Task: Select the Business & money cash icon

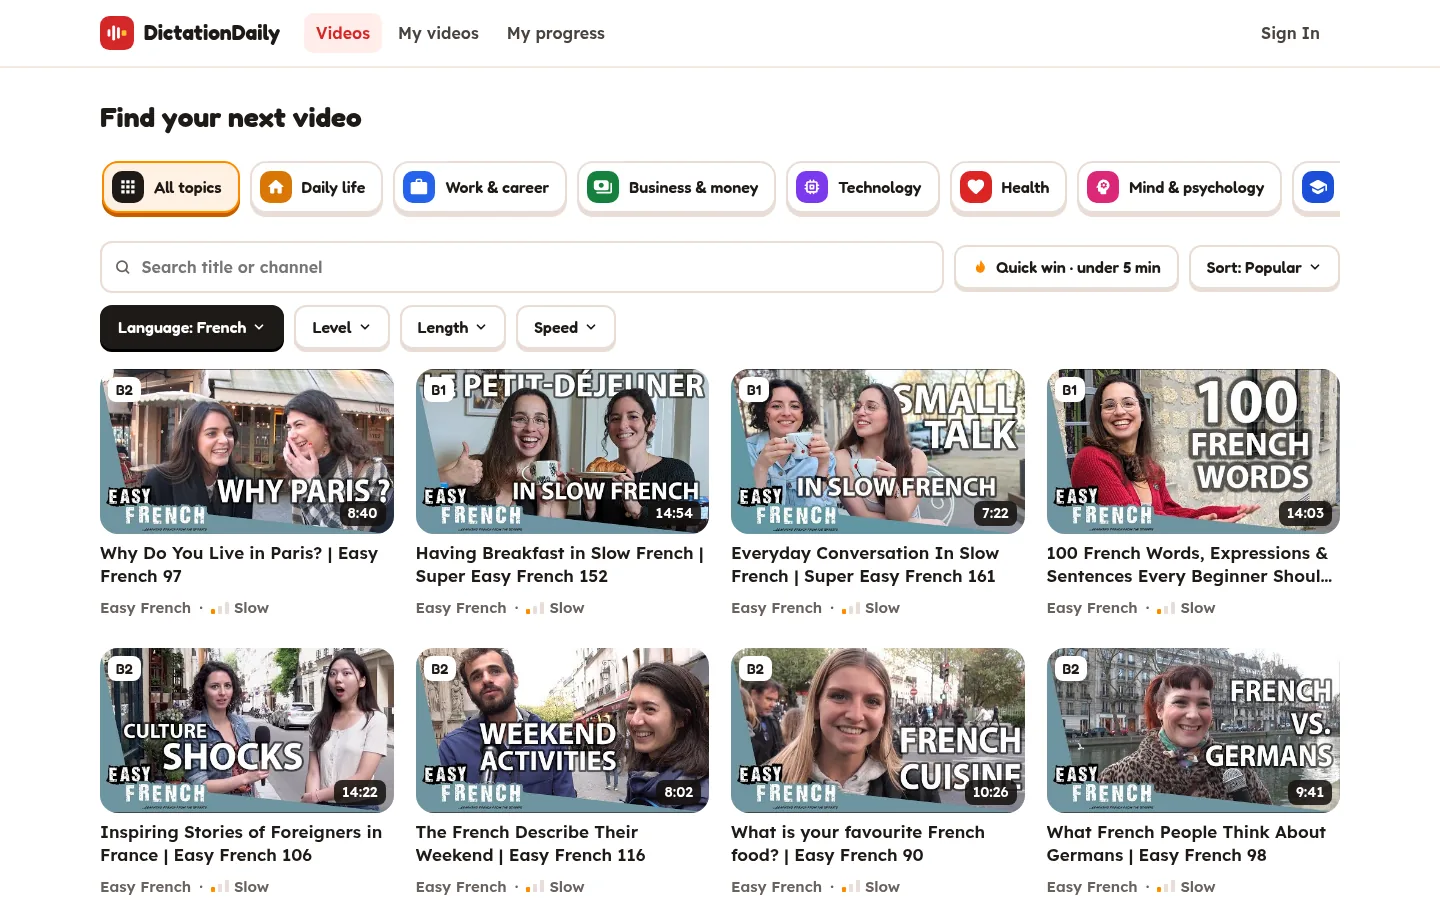Action: (x=603, y=187)
